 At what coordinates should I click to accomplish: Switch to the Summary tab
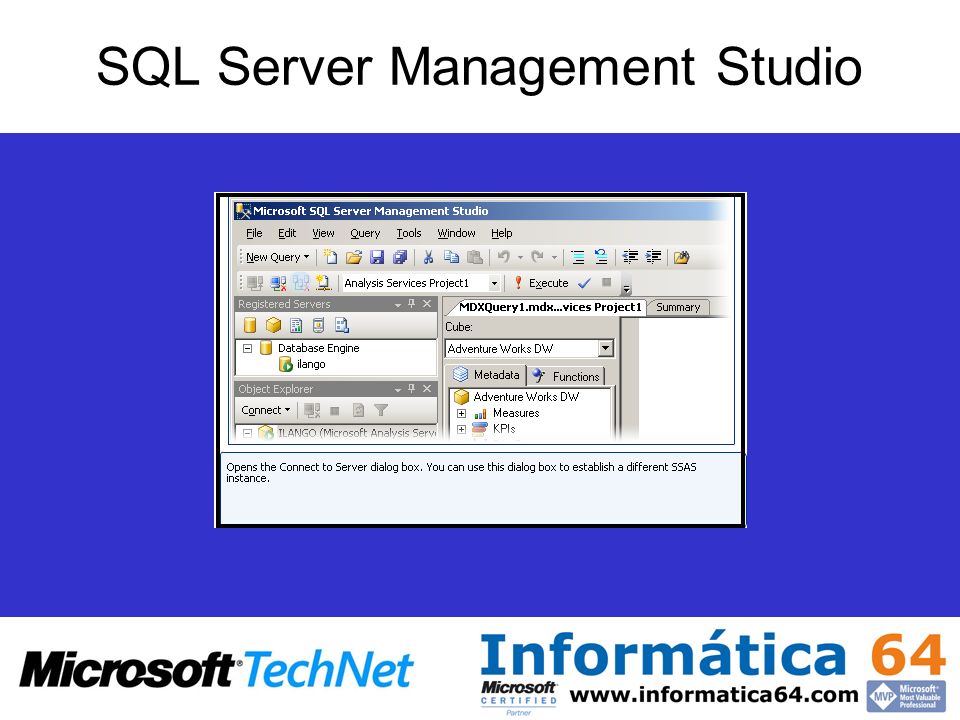point(678,307)
